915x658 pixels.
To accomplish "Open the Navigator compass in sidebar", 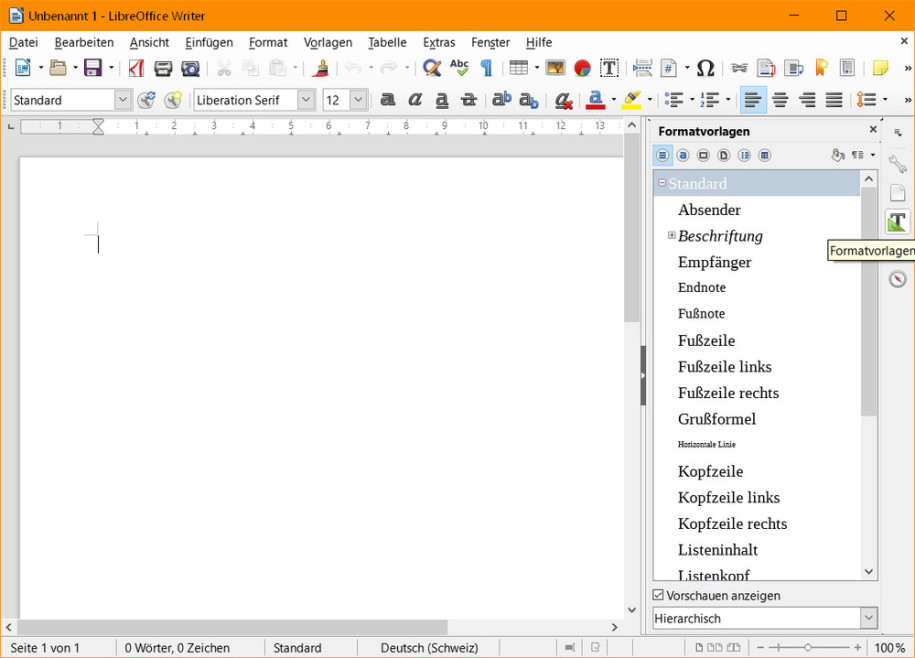I will pyautogui.click(x=897, y=279).
